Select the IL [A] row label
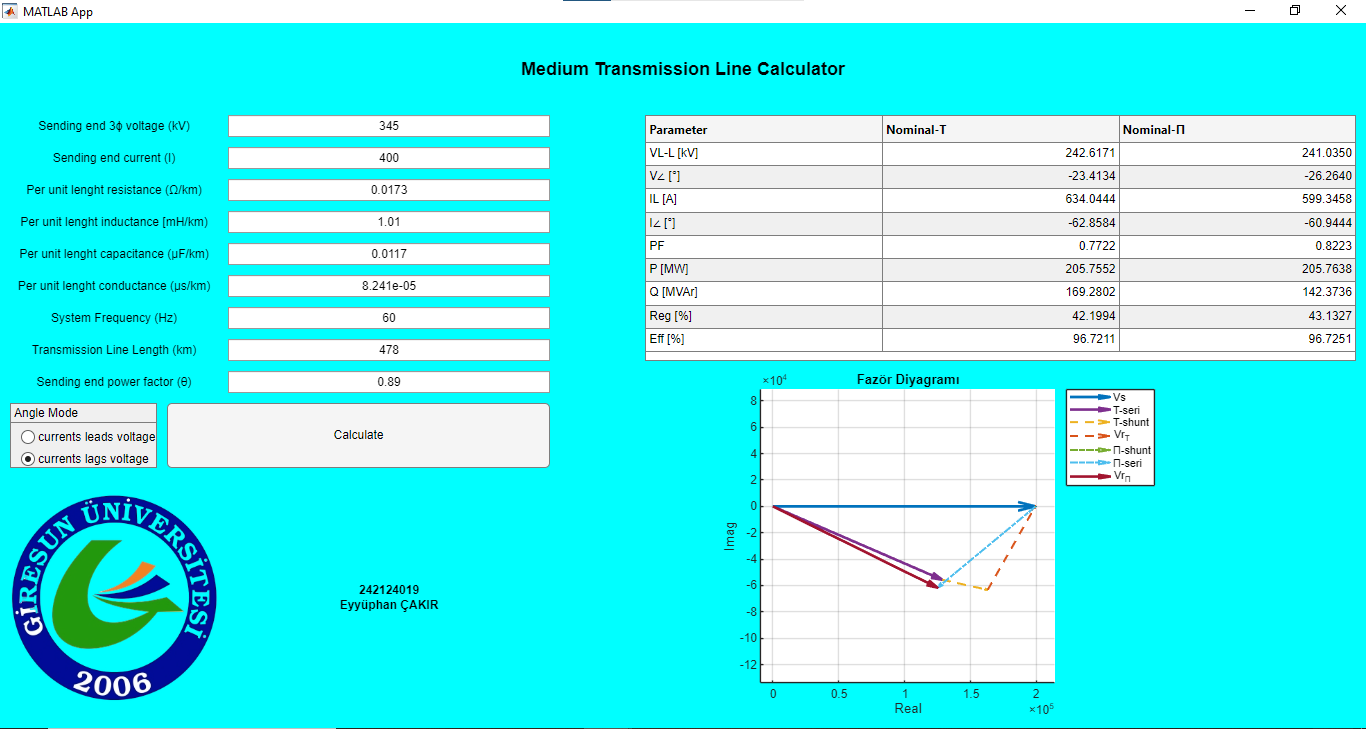1366x729 pixels. coord(764,200)
